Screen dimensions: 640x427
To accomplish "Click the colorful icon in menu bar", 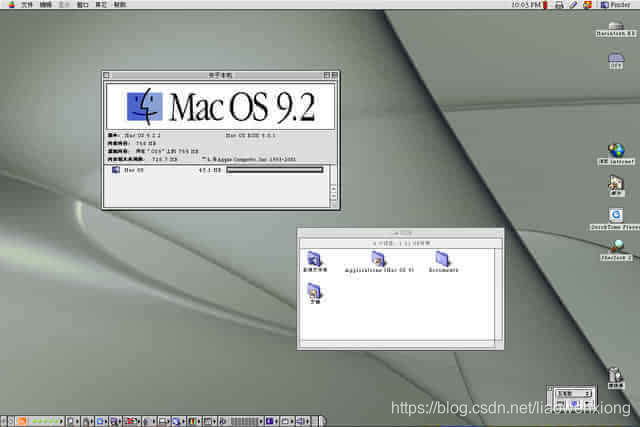I will pyautogui.click(x=587, y=5).
